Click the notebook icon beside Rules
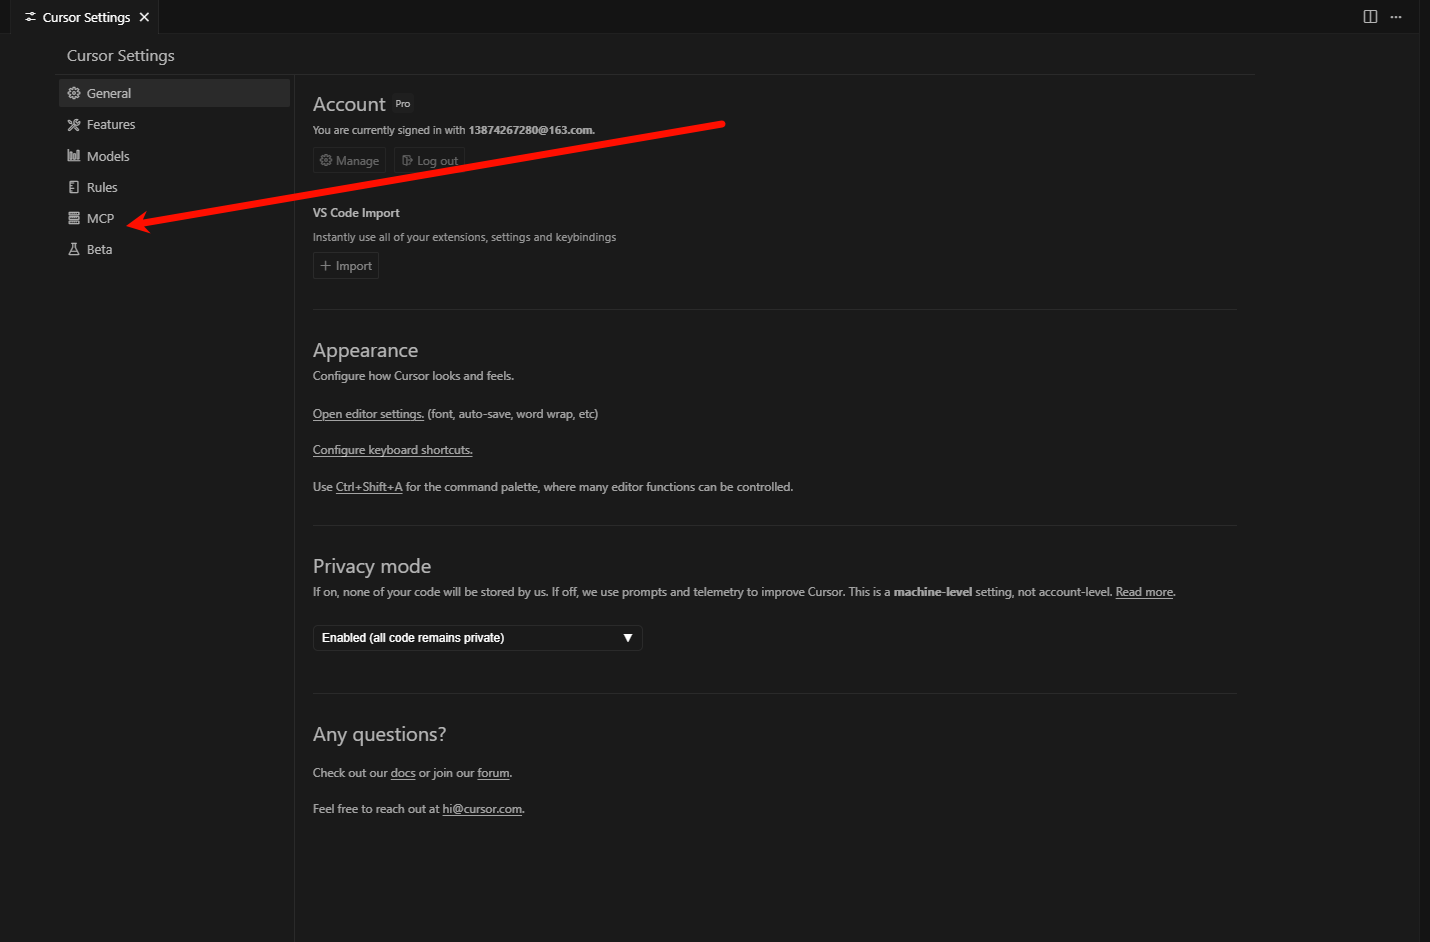The width and height of the screenshot is (1430, 942). (74, 187)
